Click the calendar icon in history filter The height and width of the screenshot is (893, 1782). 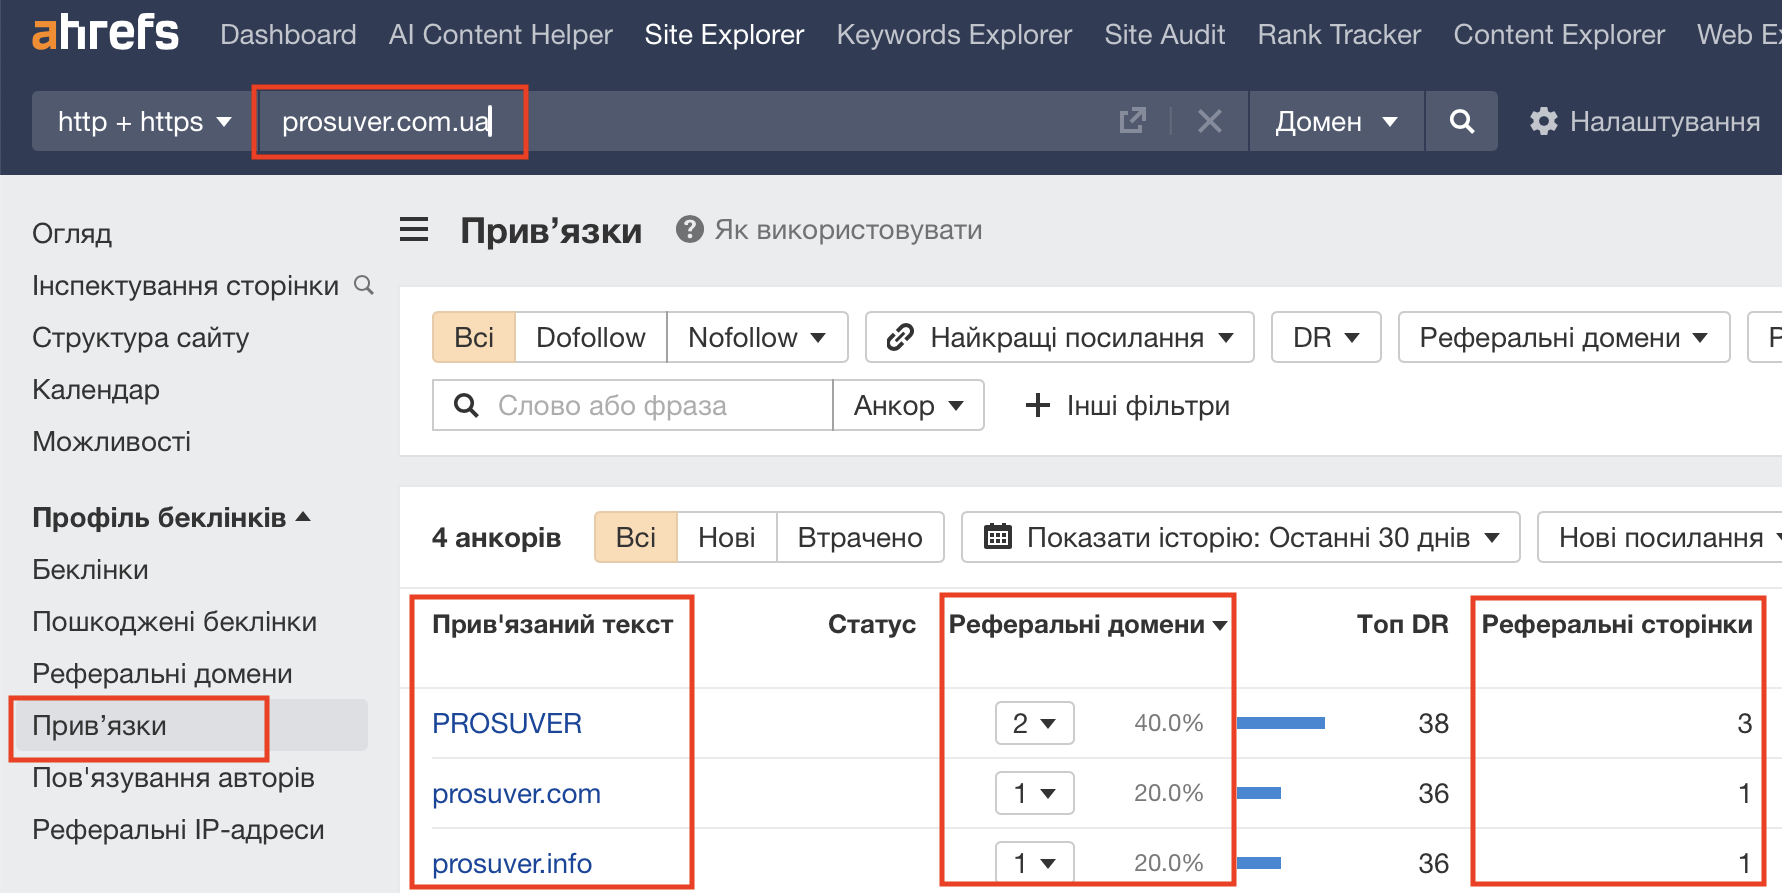click(x=998, y=537)
